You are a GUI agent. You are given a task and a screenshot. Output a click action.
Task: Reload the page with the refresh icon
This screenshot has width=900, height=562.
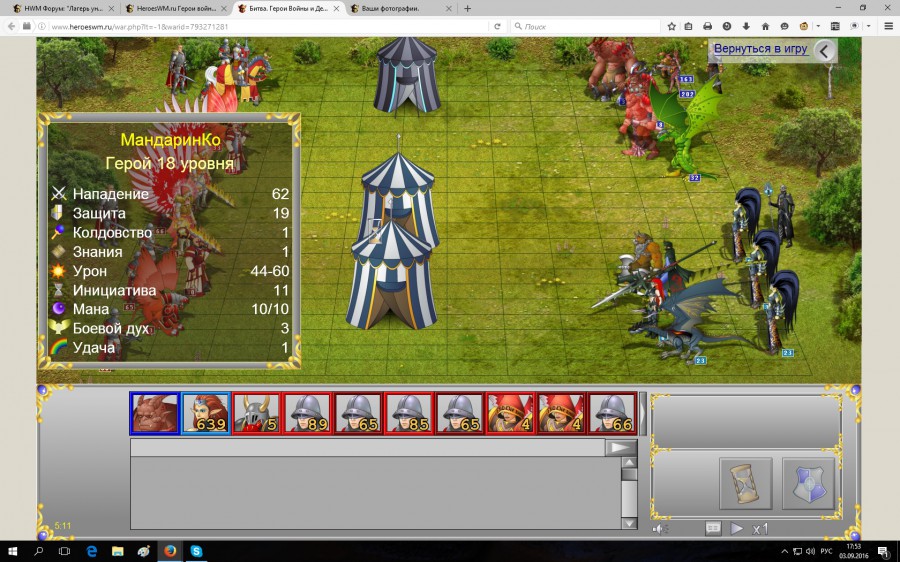pos(497,26)
